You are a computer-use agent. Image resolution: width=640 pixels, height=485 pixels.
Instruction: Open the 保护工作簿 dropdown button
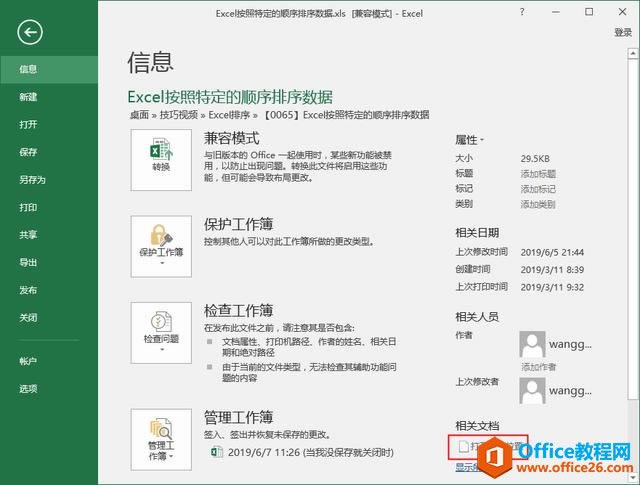click(x=161, y=247)
